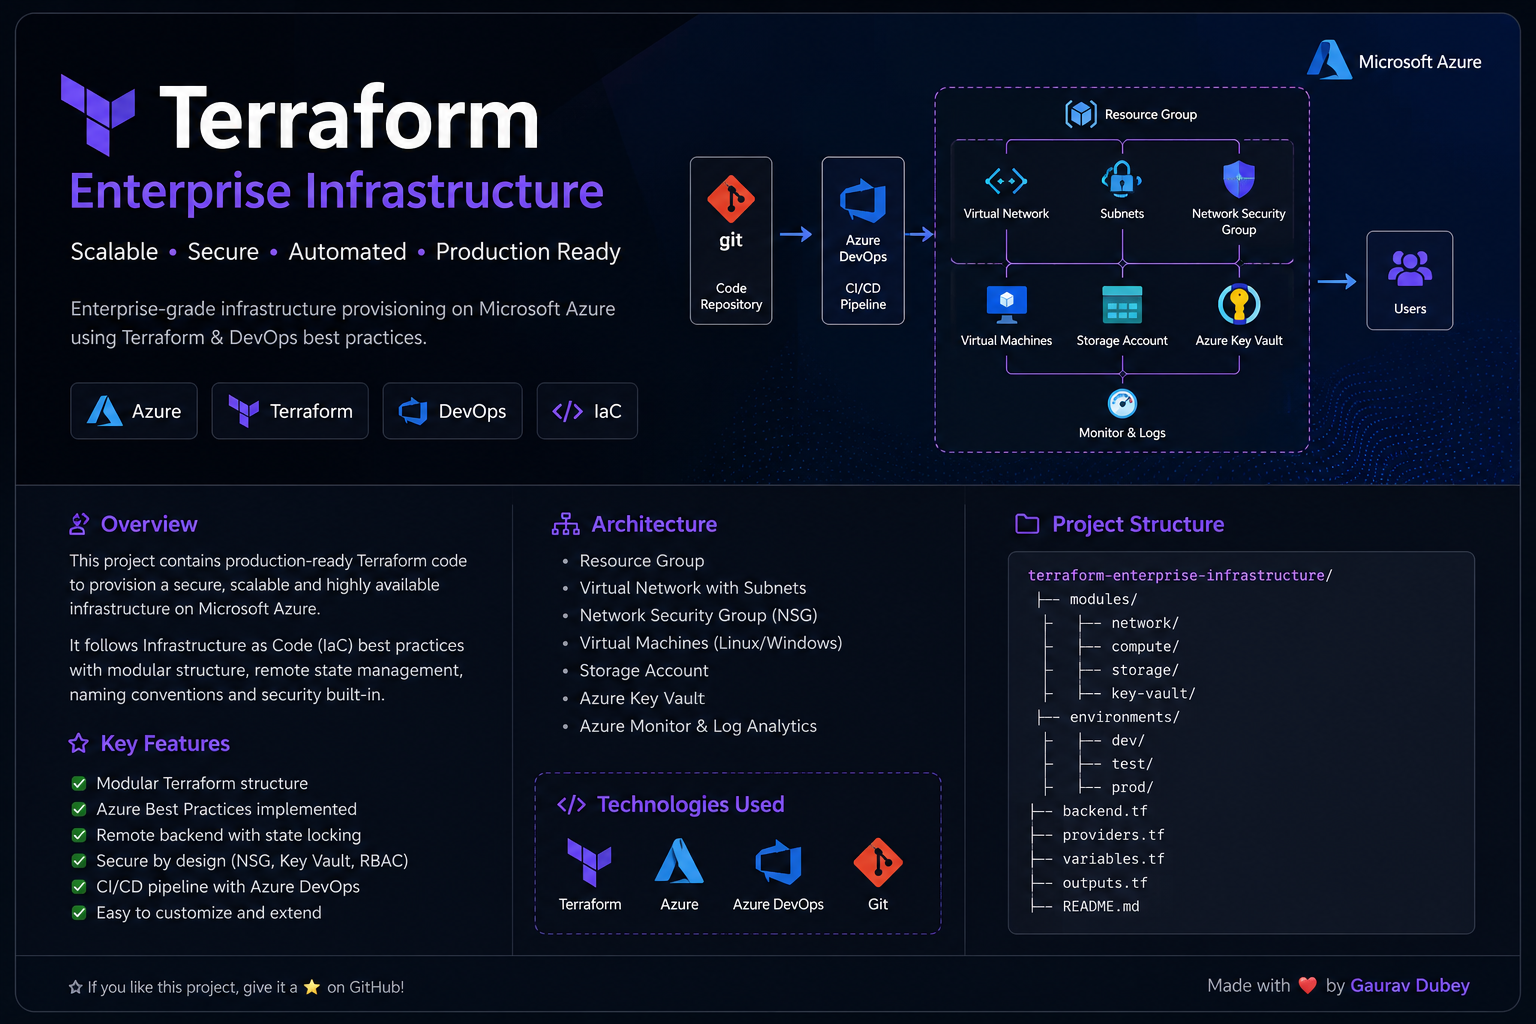Click the large Terraform logo beside the title

[98, 114]
